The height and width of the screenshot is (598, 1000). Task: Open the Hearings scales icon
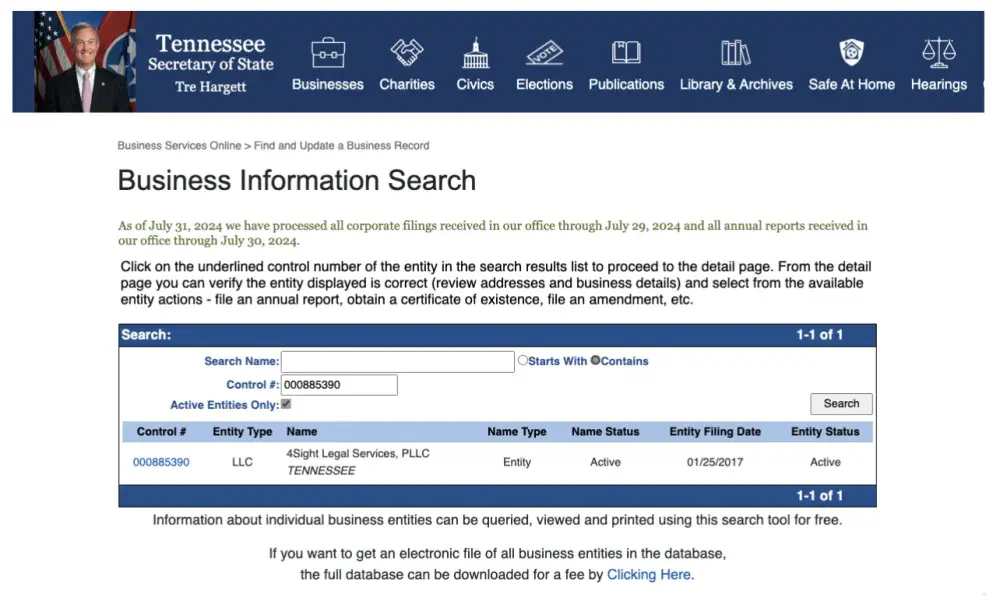click(938, 52)
